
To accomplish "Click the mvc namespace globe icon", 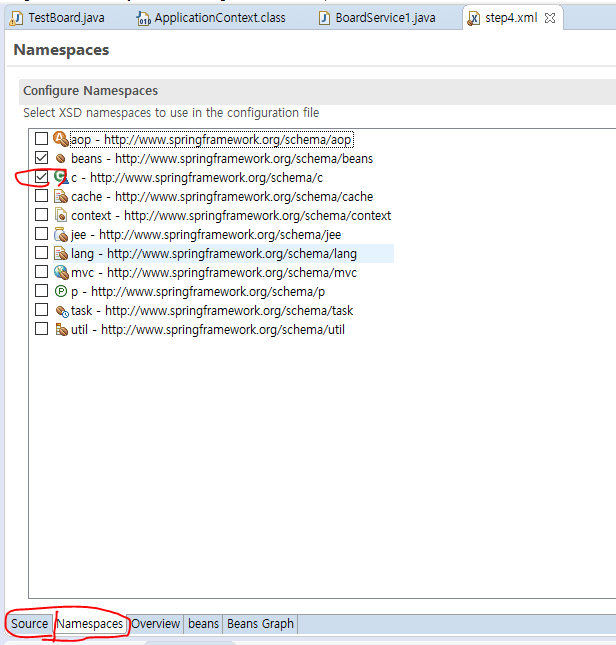I will tap(61, 272).
